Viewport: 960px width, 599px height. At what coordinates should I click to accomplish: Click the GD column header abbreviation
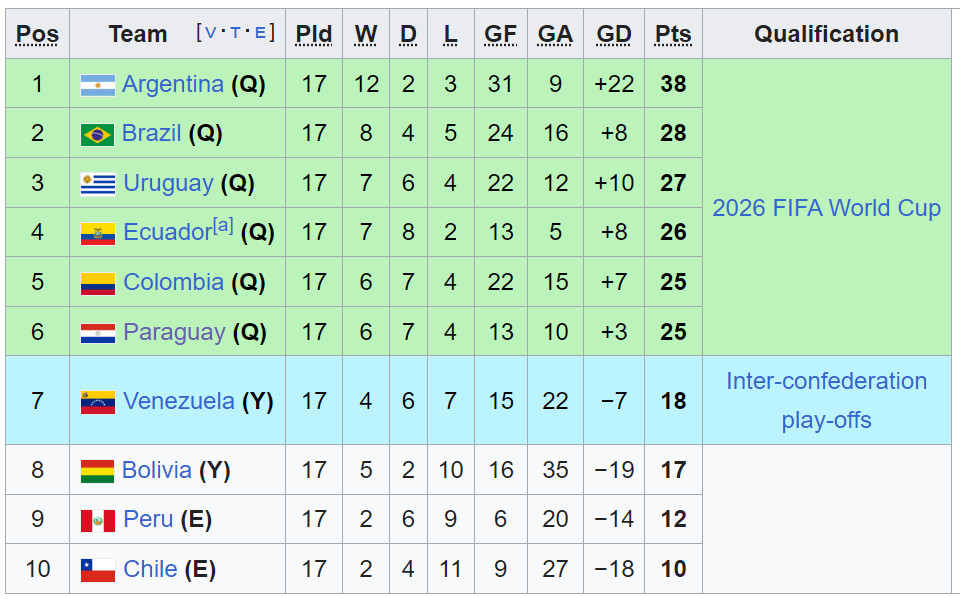tap(614, 34)
